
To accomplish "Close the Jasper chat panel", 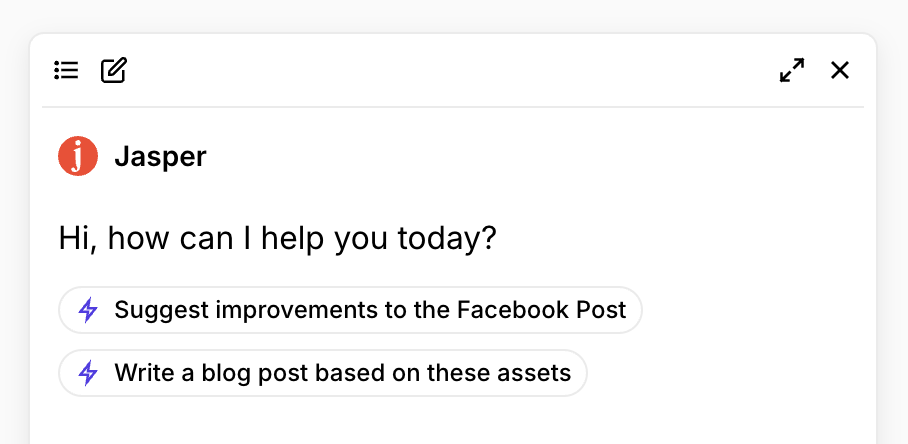I will click(840, 71).
